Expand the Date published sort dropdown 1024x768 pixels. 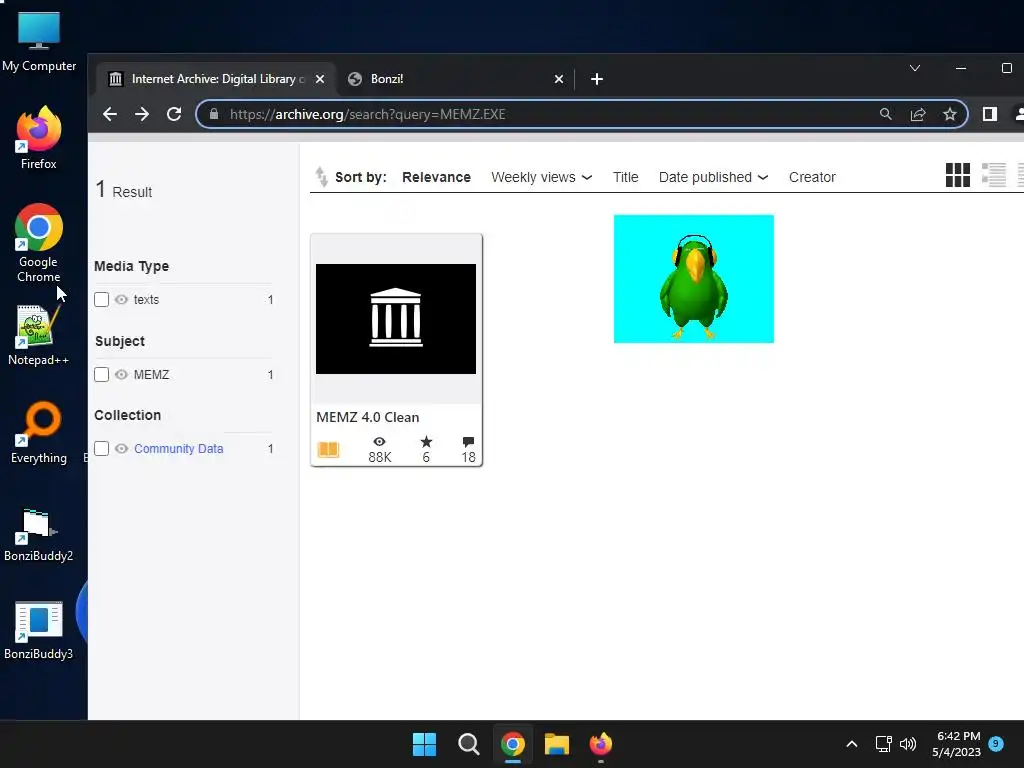(713, 177)
